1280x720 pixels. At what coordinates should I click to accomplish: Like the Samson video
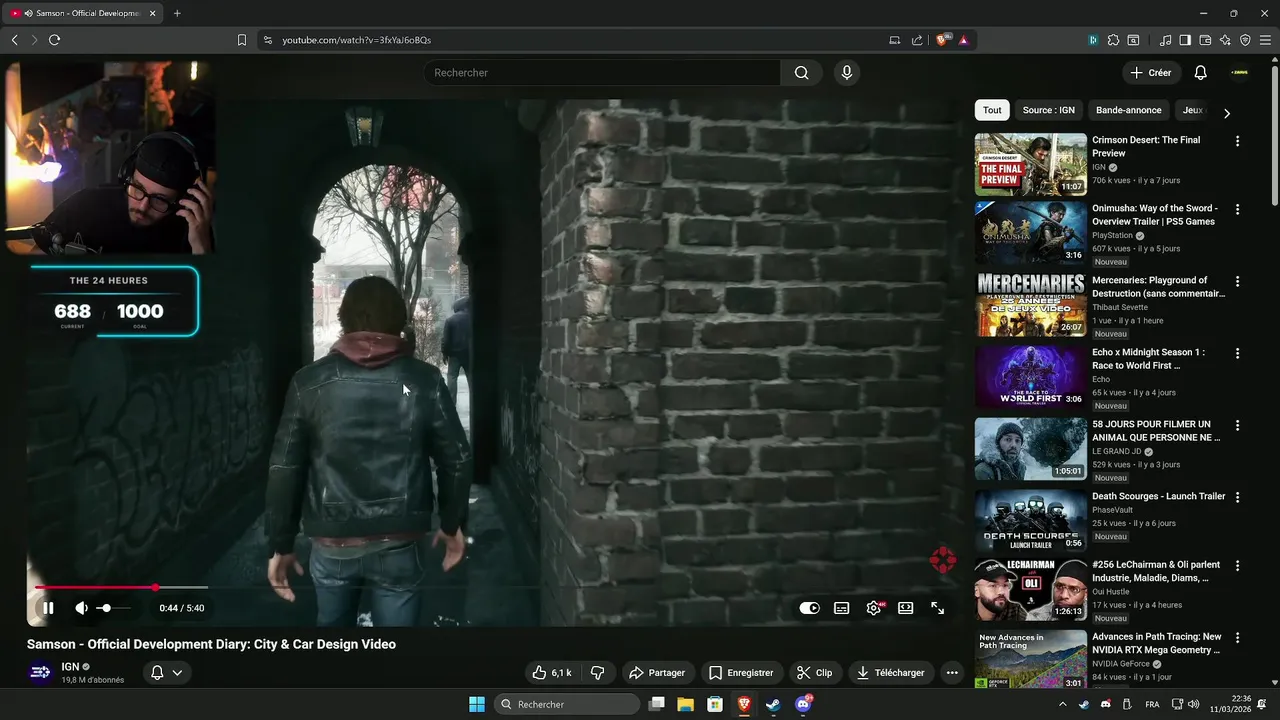click(552, 673)
